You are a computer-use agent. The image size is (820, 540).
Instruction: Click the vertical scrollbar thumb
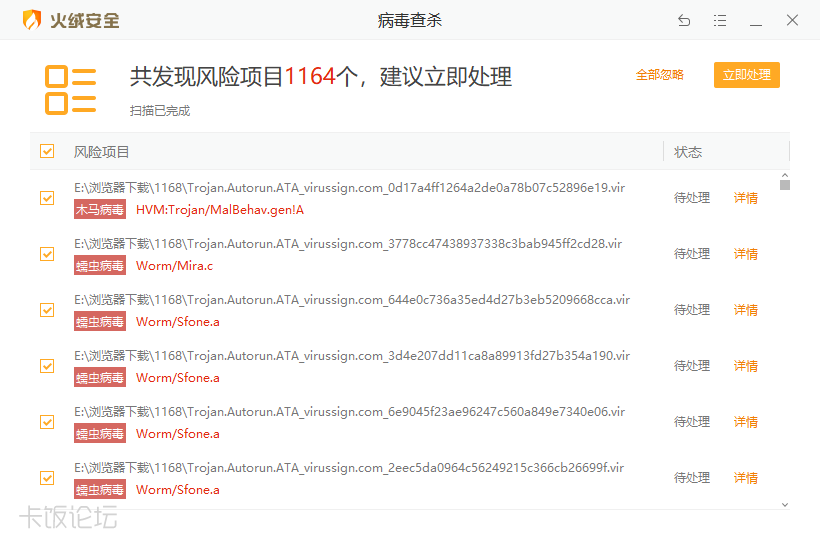(x=785, y=185)
